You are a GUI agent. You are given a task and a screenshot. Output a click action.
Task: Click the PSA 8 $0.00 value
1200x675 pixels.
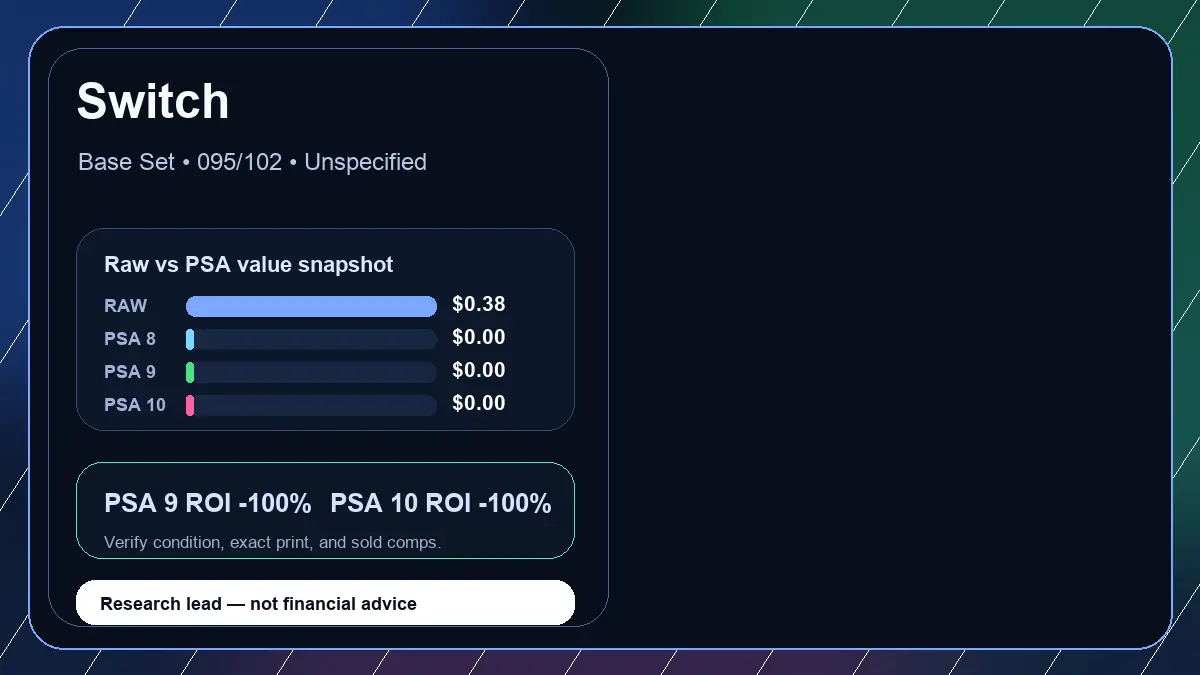[x=479, y=338]
